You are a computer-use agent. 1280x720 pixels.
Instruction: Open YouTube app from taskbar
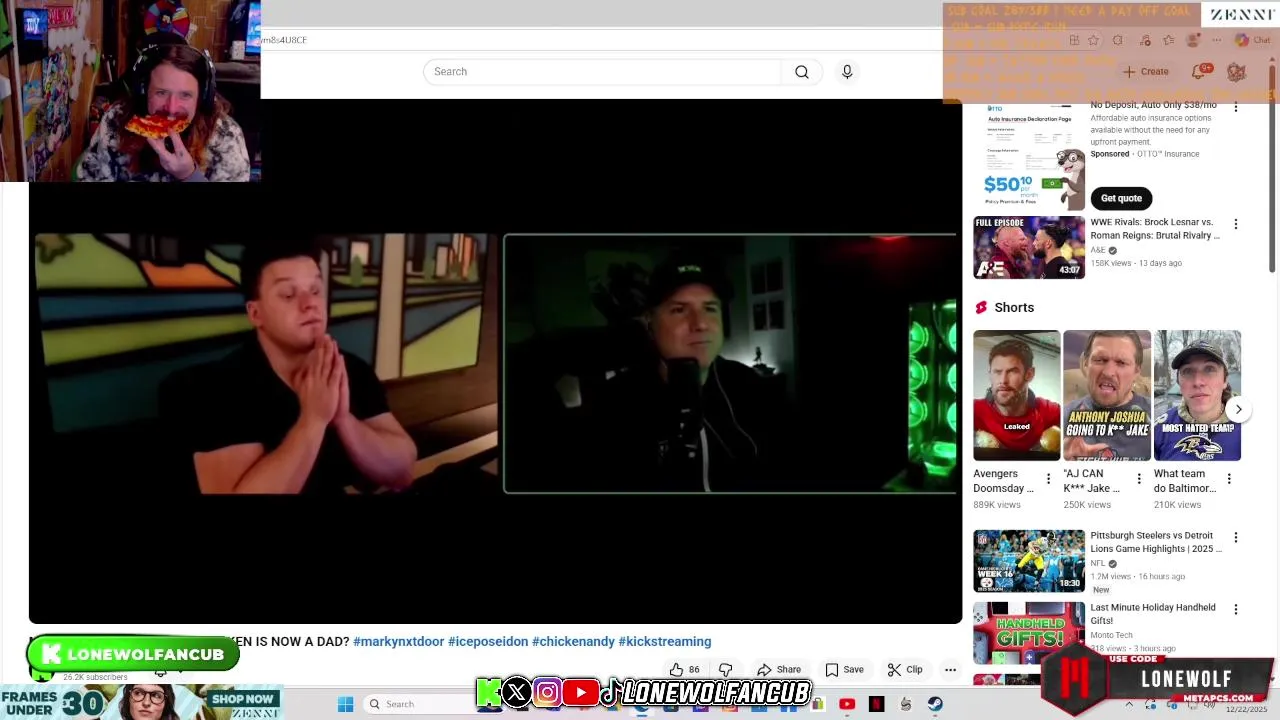[847, 704]
